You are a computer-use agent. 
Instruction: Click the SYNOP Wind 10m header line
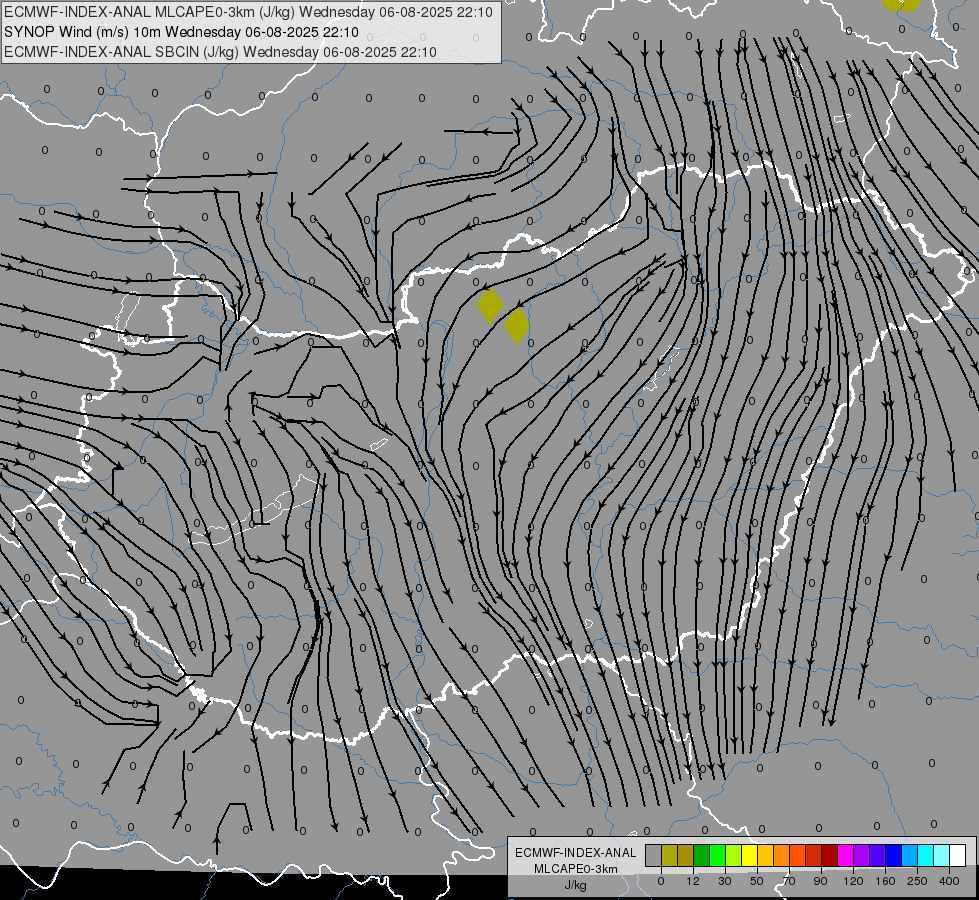(x=181, y=32)
